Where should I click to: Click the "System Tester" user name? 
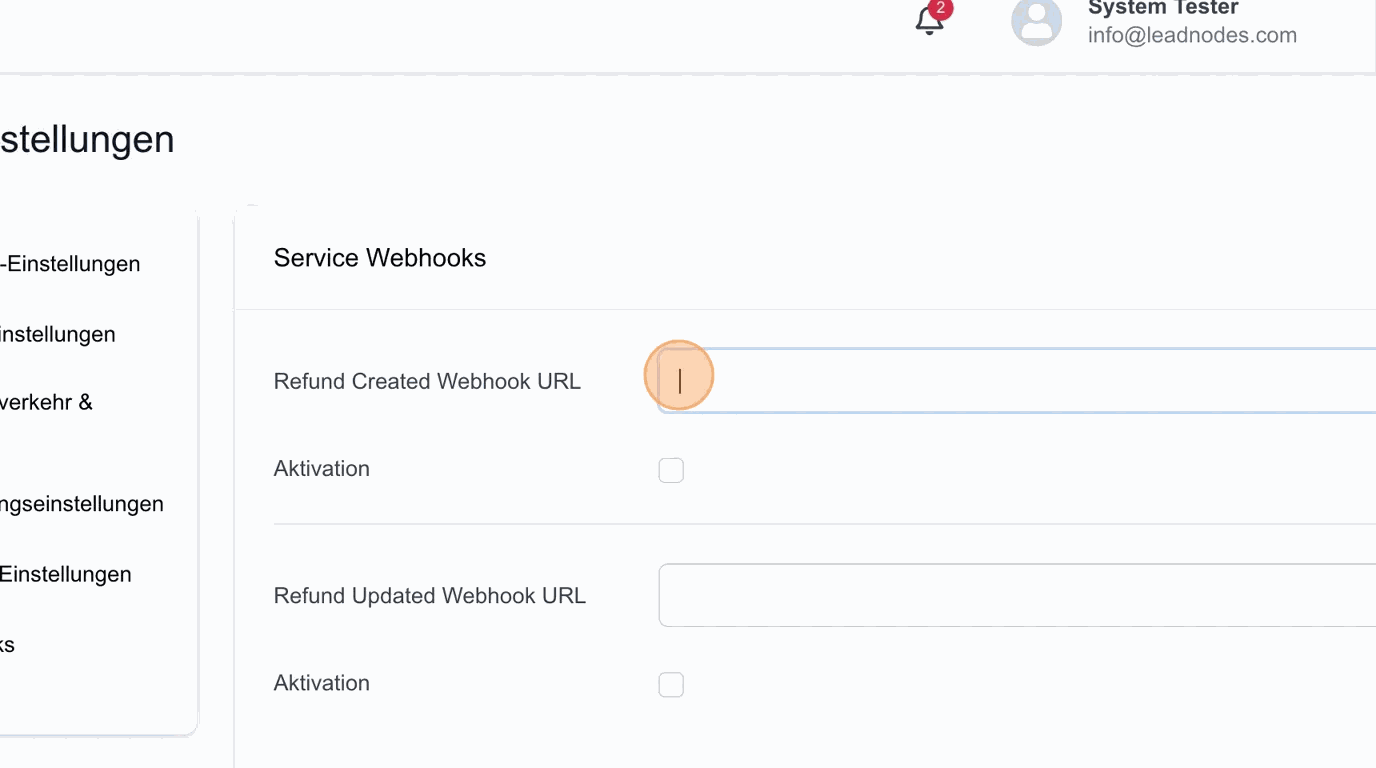coord(1163,8)
